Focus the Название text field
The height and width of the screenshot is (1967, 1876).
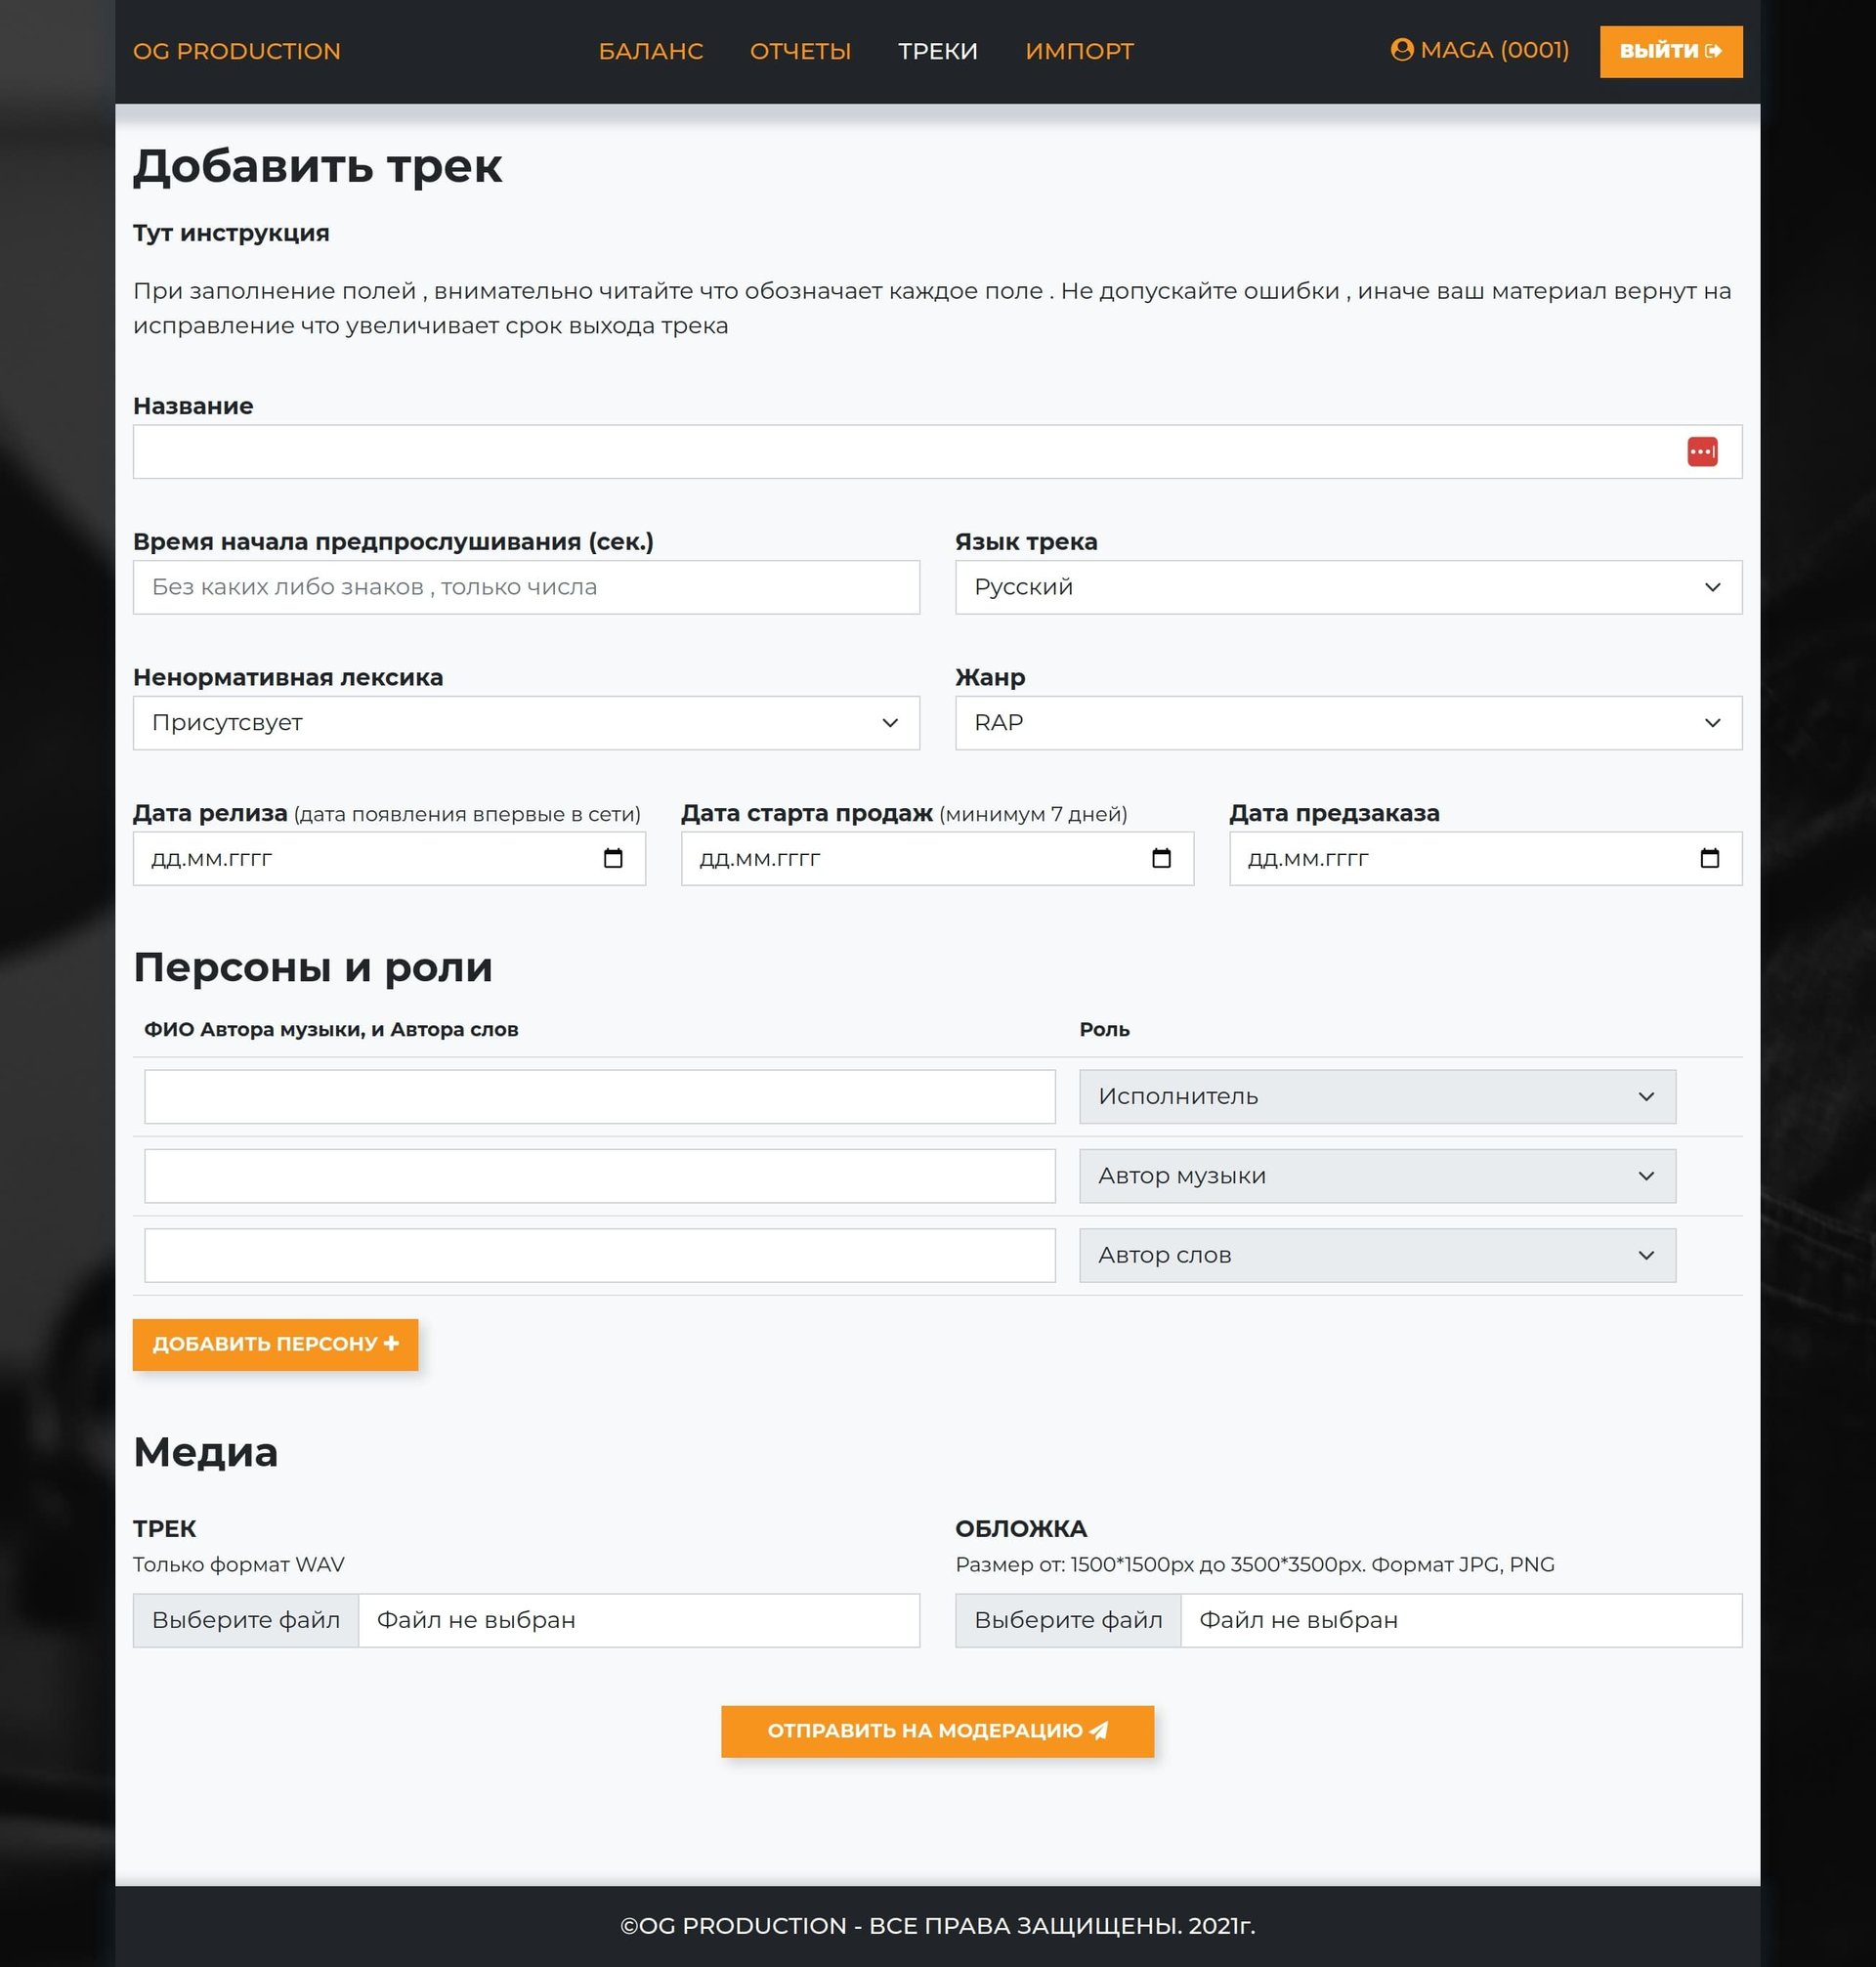[937, 452]
